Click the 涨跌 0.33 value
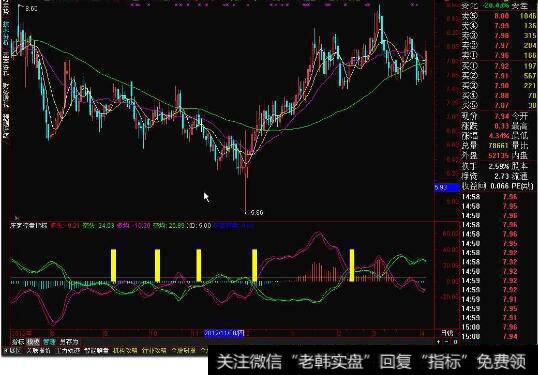This screenshot has height=375, width=538. (501, 126)
